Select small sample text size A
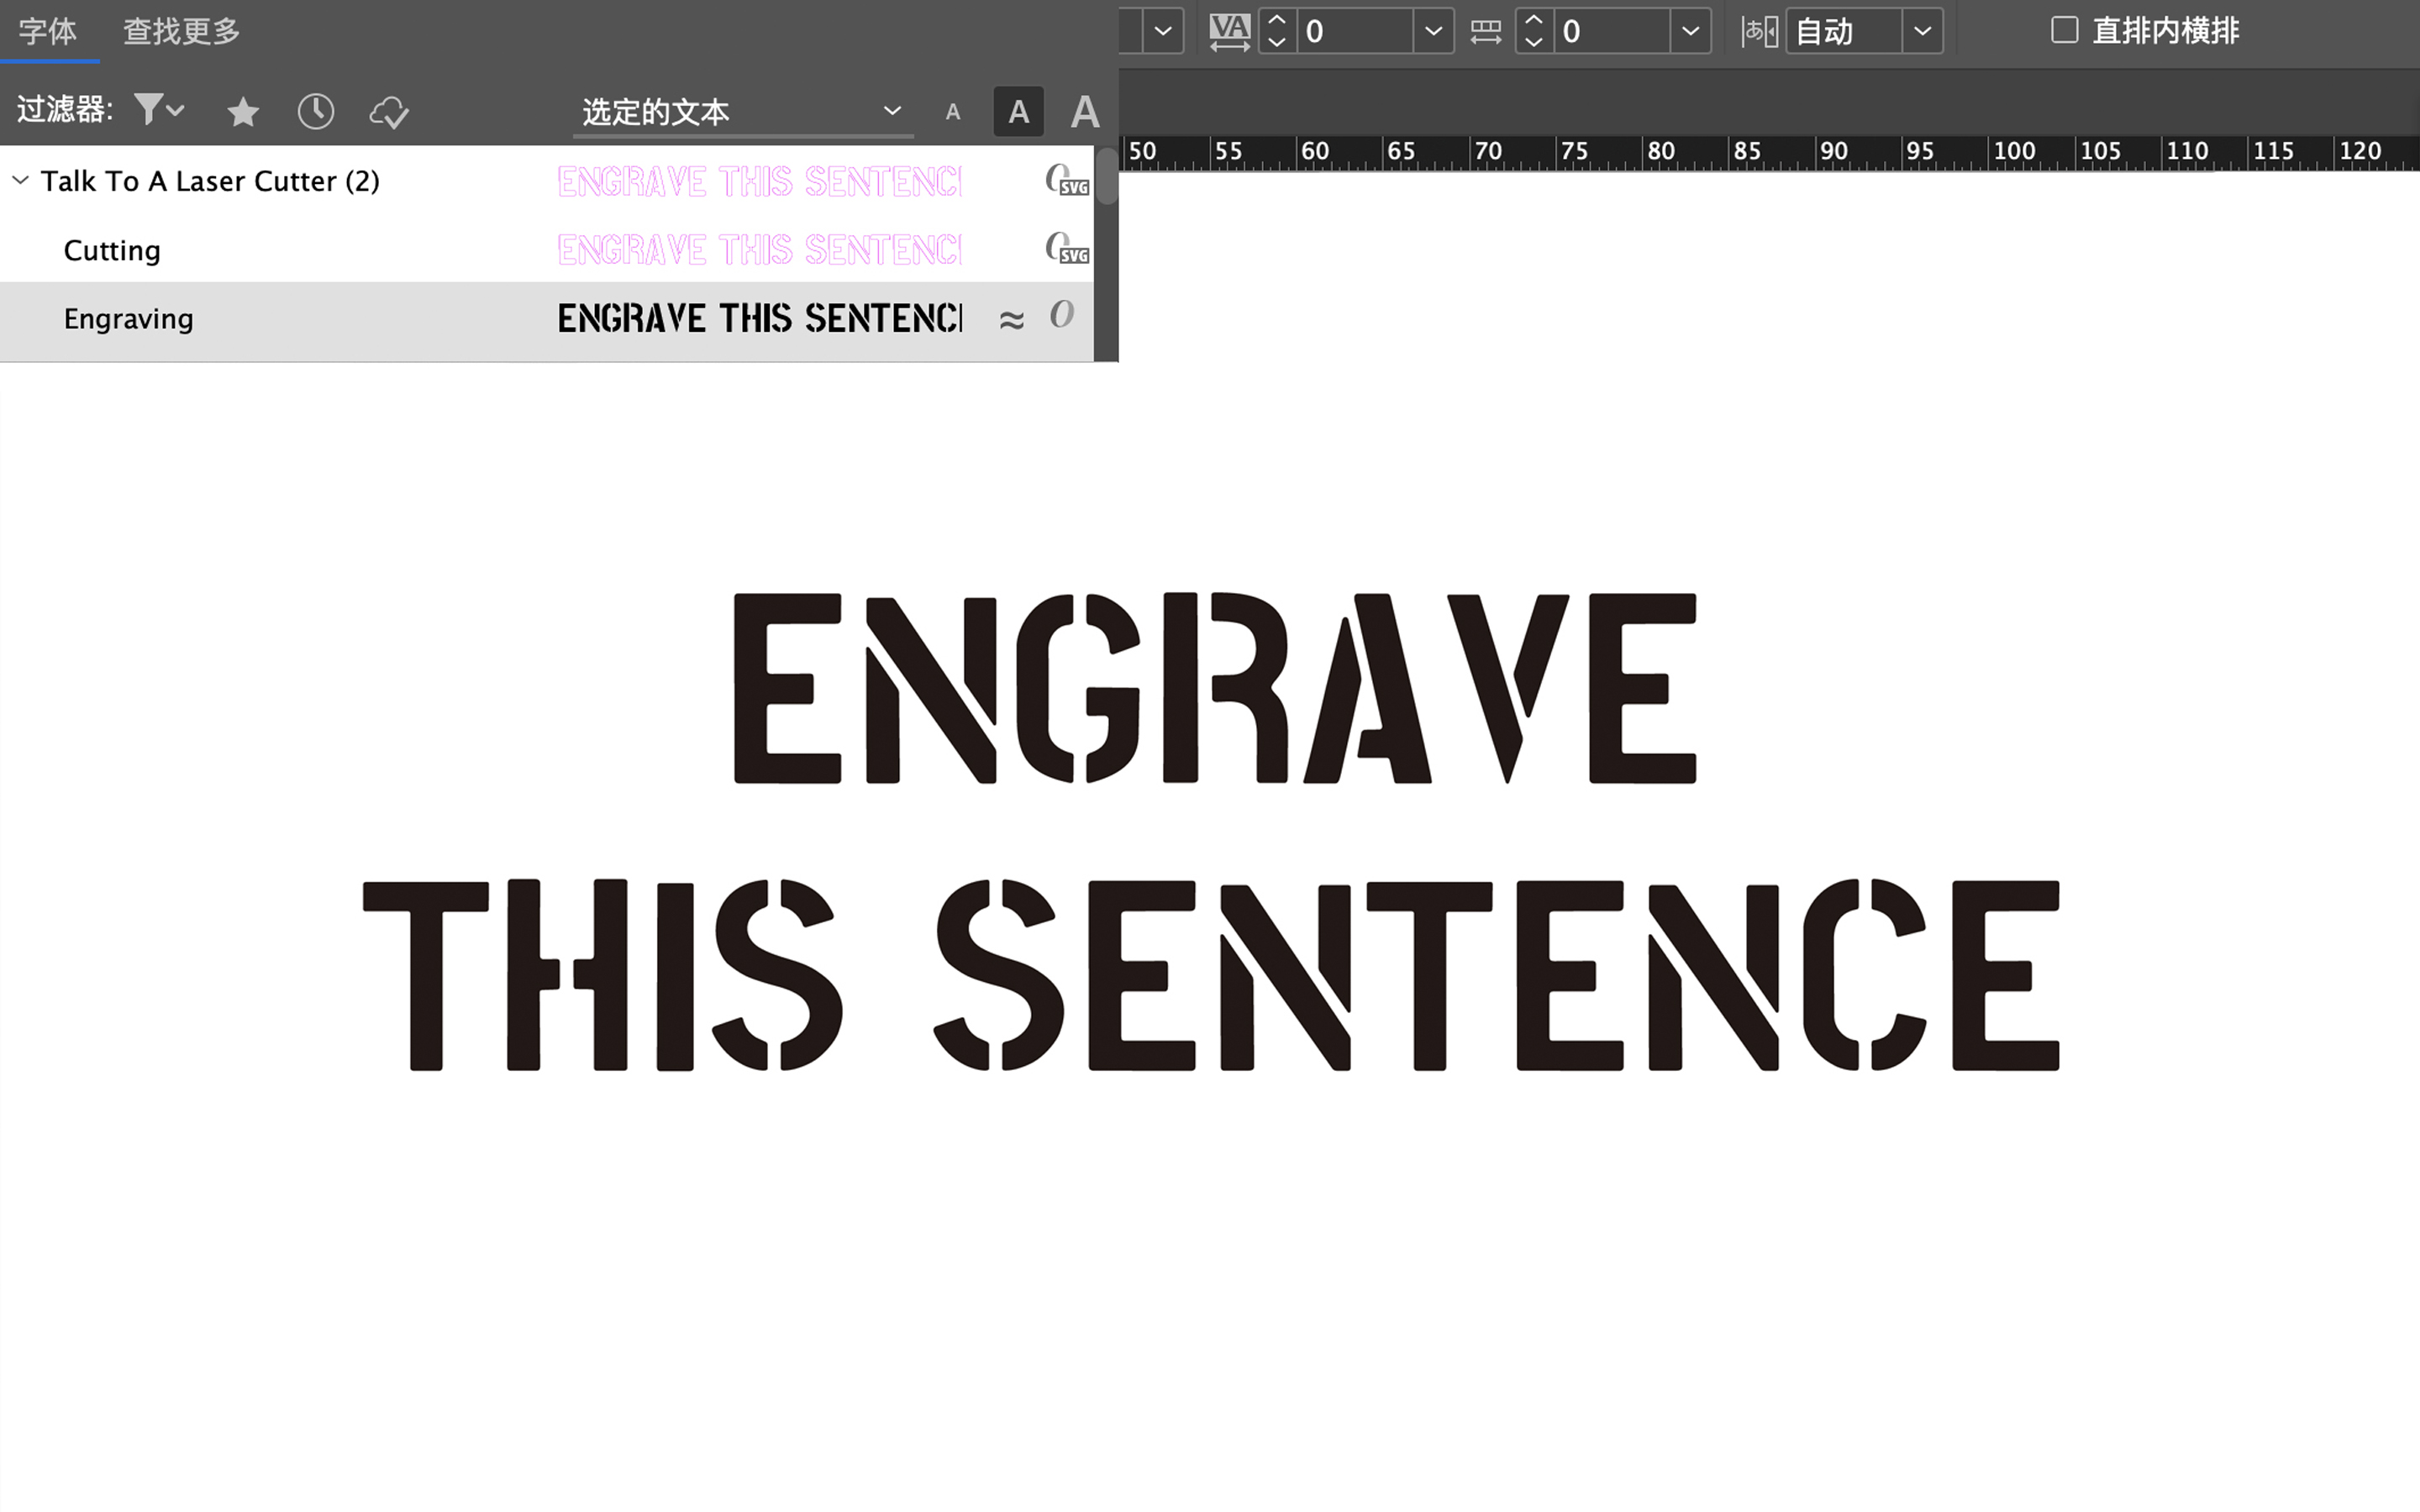This screenshot has width=2420, height=1512. click(x=953, y=112)
